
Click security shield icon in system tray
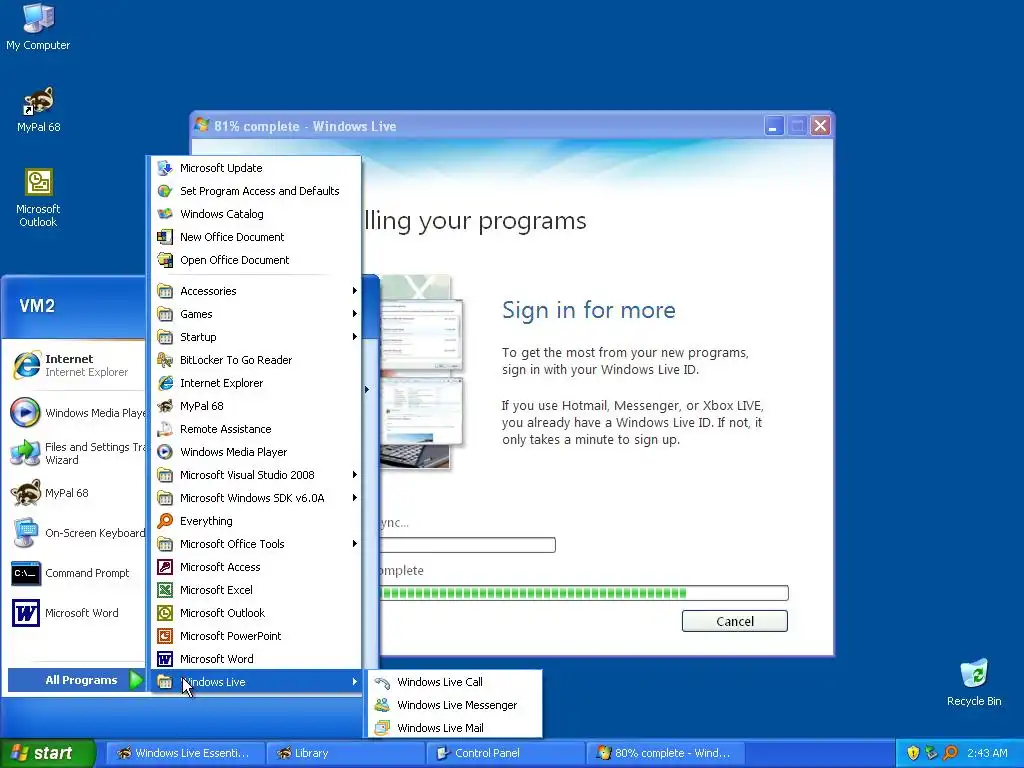(x=913, y=753)
